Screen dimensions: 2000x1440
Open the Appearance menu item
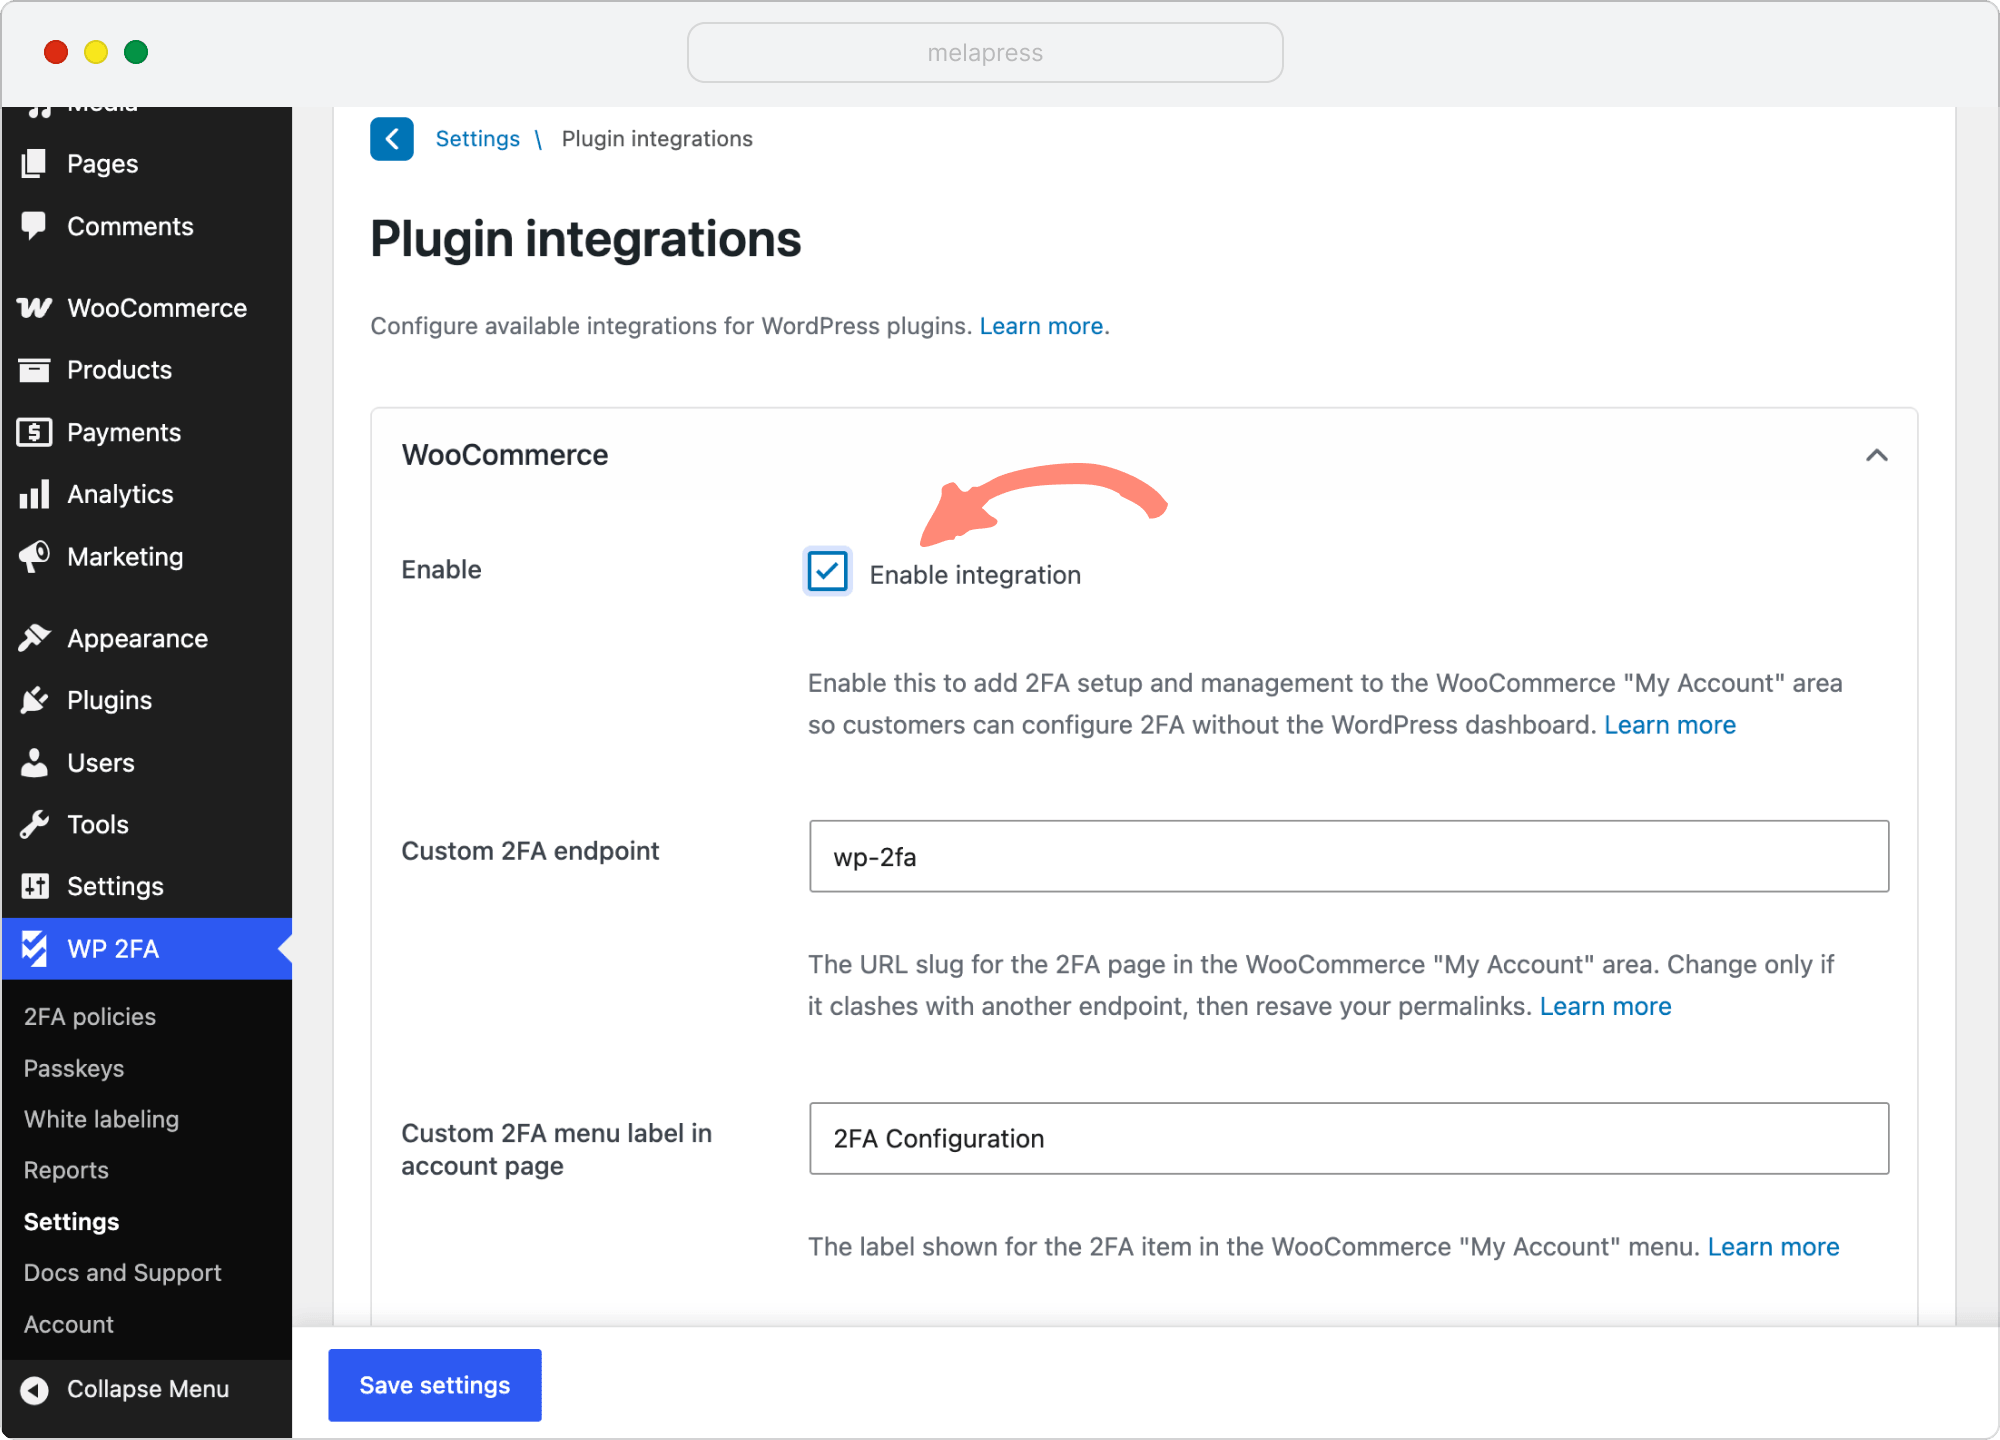coord(146,638)
